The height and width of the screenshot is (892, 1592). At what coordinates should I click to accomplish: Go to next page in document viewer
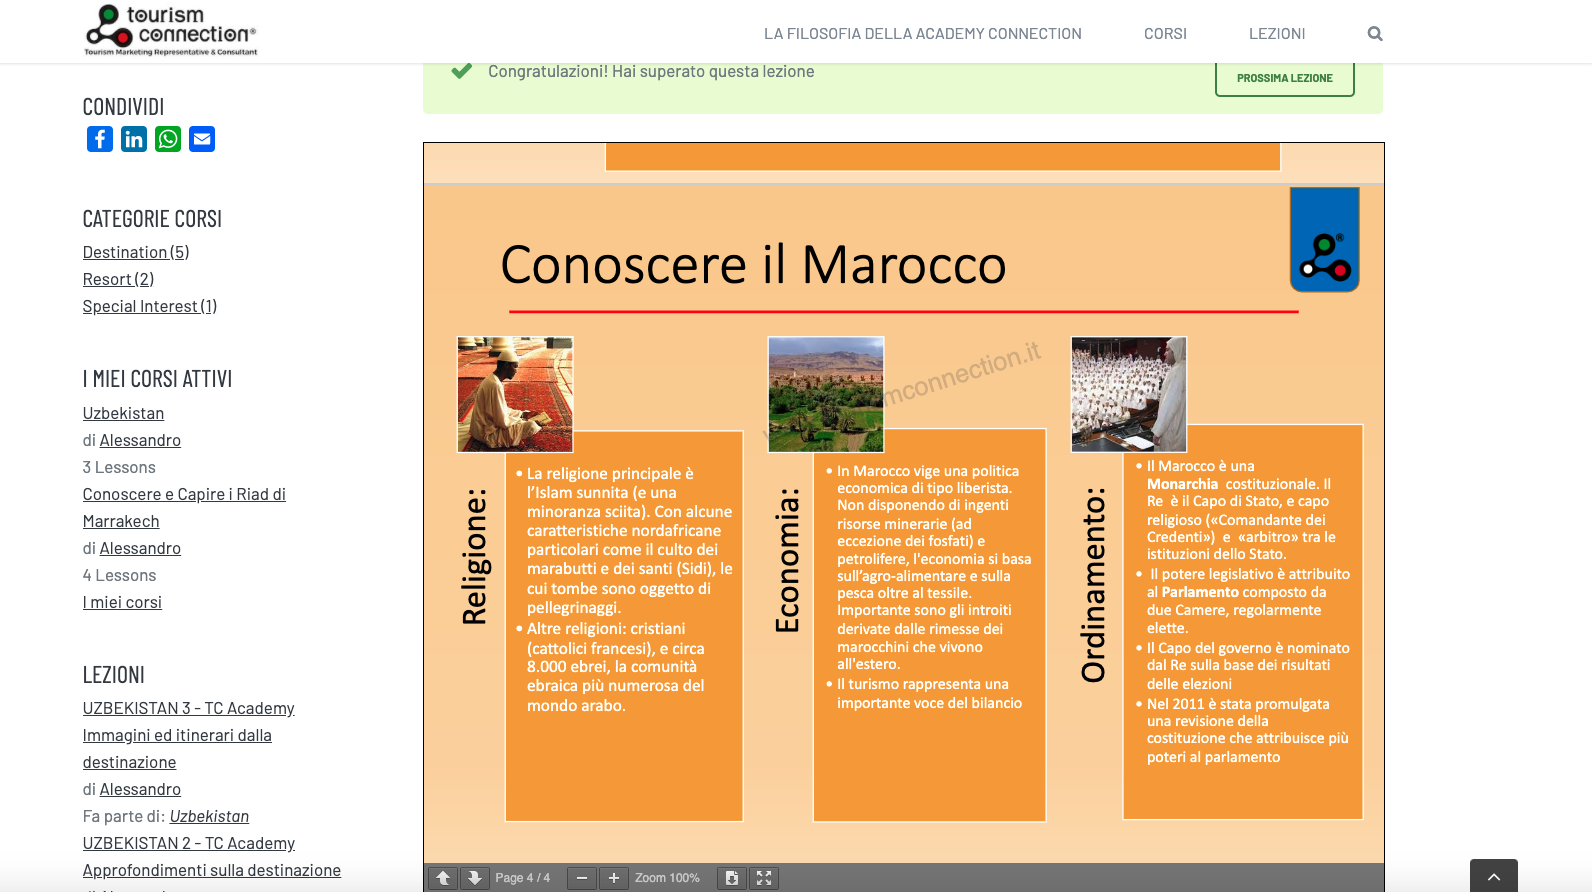(x=475, y=878)
